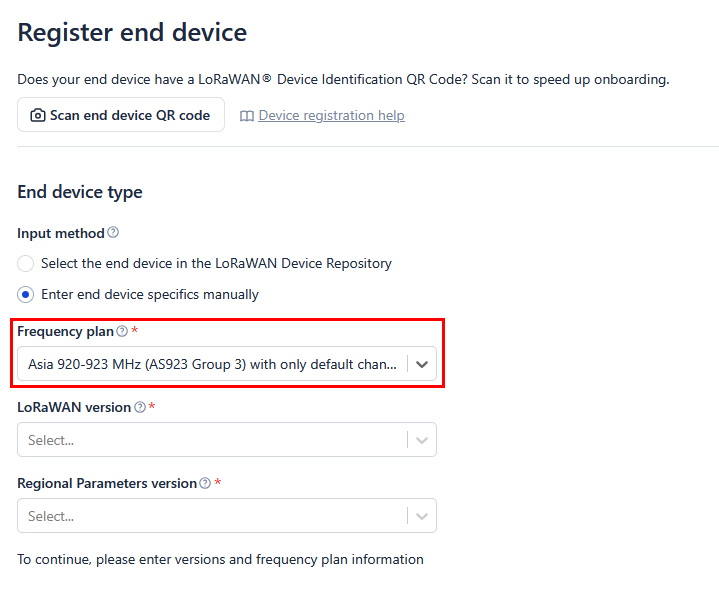719x602 pixels.
Task: Click the Asia 920-923 MHz frequency plan field
Action: [x=227, y=364]
